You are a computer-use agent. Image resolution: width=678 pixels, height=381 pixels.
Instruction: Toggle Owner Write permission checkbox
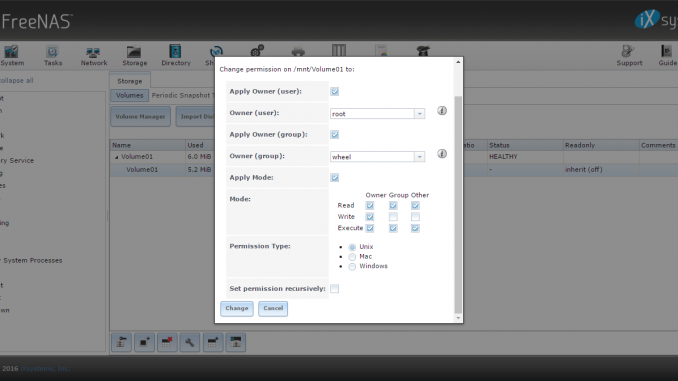click(370, 217)
